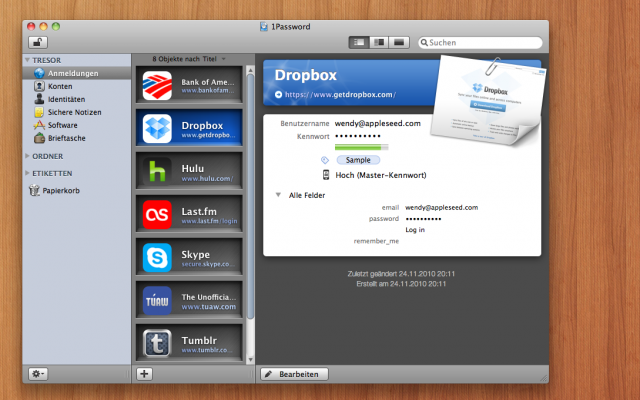Click the arrow icon beside Dropbox URL
The width and height of the screenshot is (640, 400).
click(278, 94)
